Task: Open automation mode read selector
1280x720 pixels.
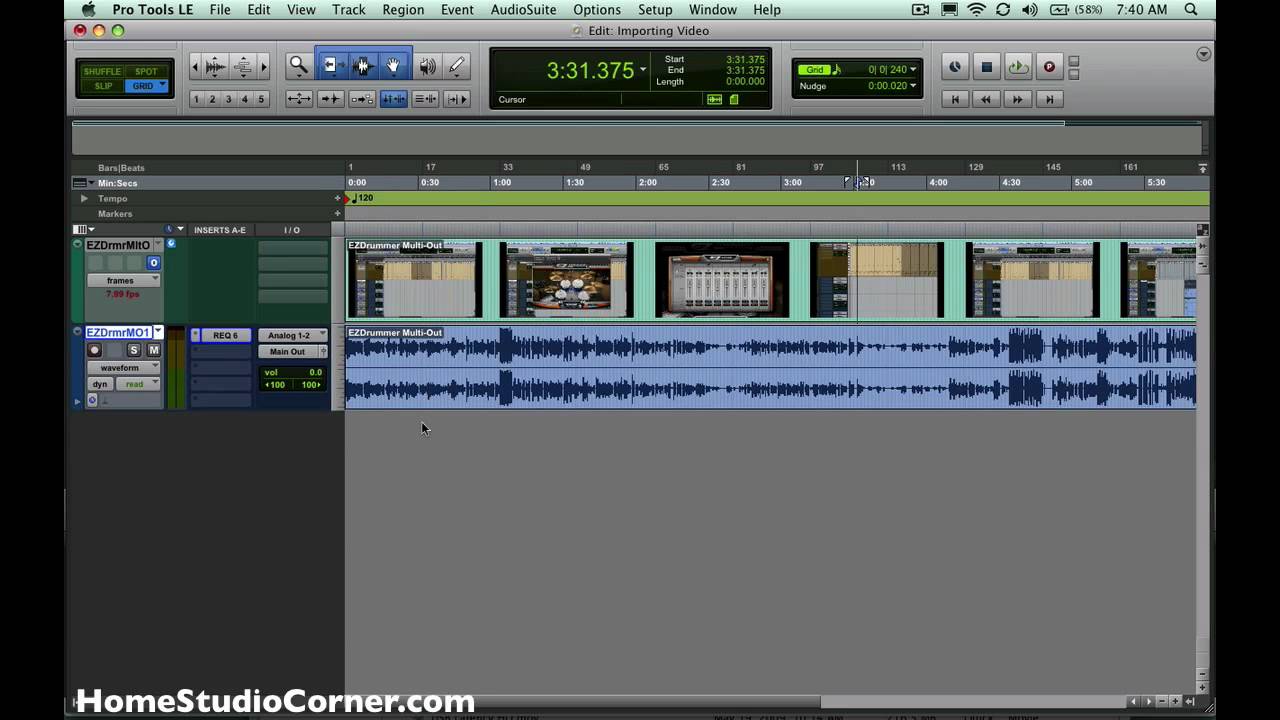Action: point(137,384)
